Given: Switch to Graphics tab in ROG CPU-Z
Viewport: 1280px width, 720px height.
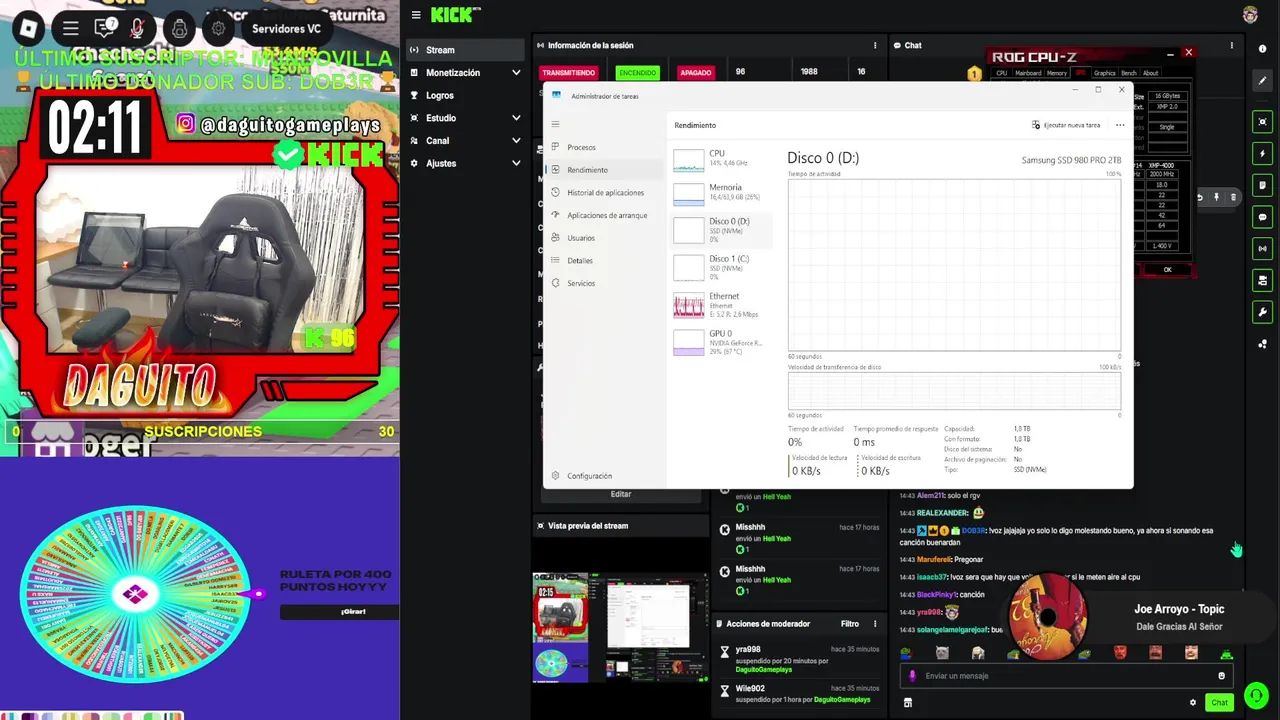Looking at the screenshot, I should point(1104,73).
